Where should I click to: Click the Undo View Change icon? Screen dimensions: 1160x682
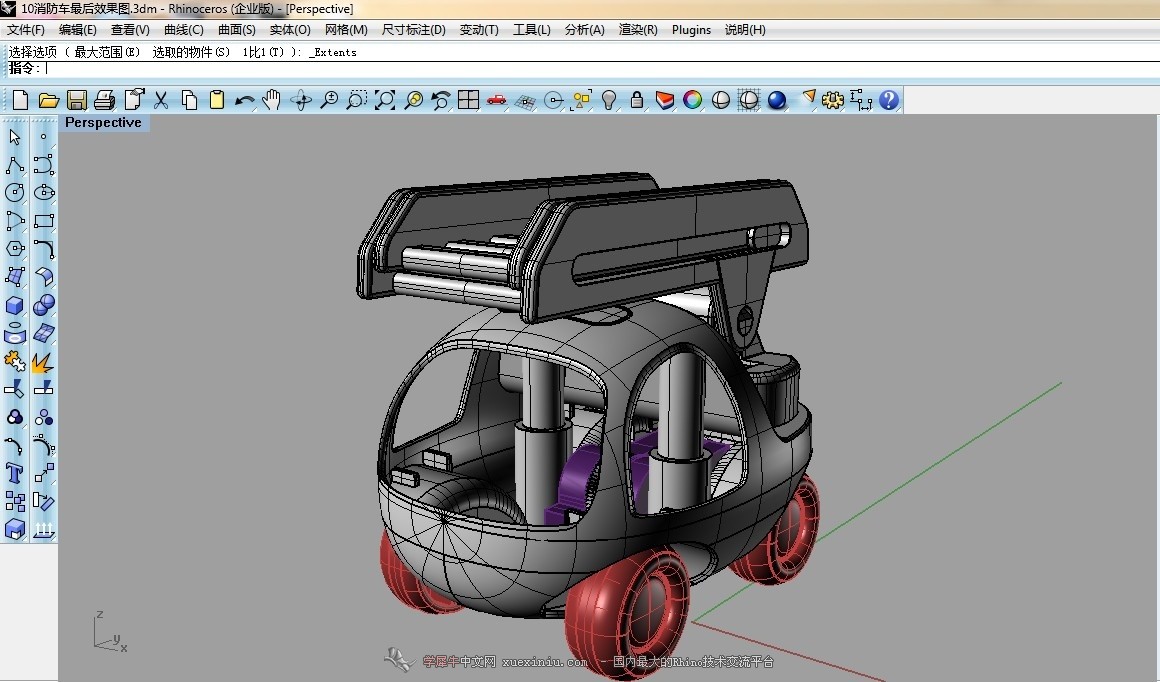[441, 100]
